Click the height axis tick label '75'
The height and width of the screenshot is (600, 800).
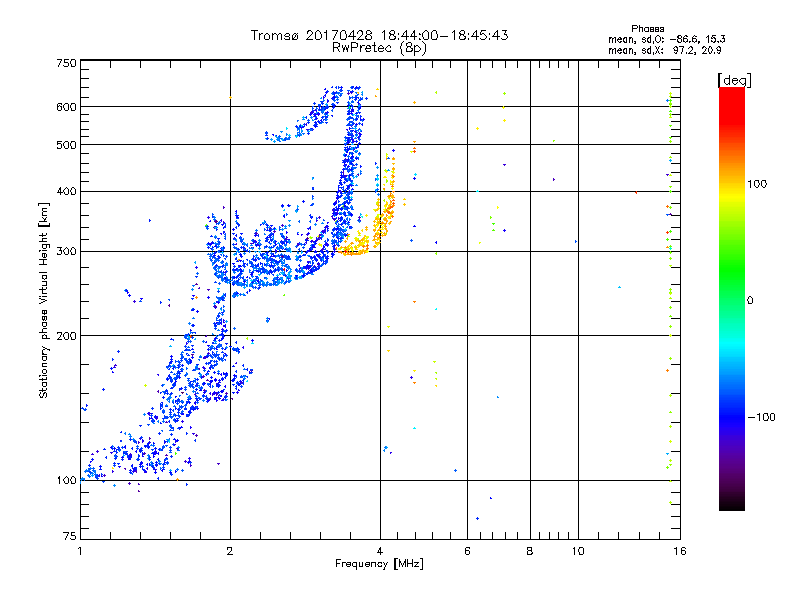70,536
